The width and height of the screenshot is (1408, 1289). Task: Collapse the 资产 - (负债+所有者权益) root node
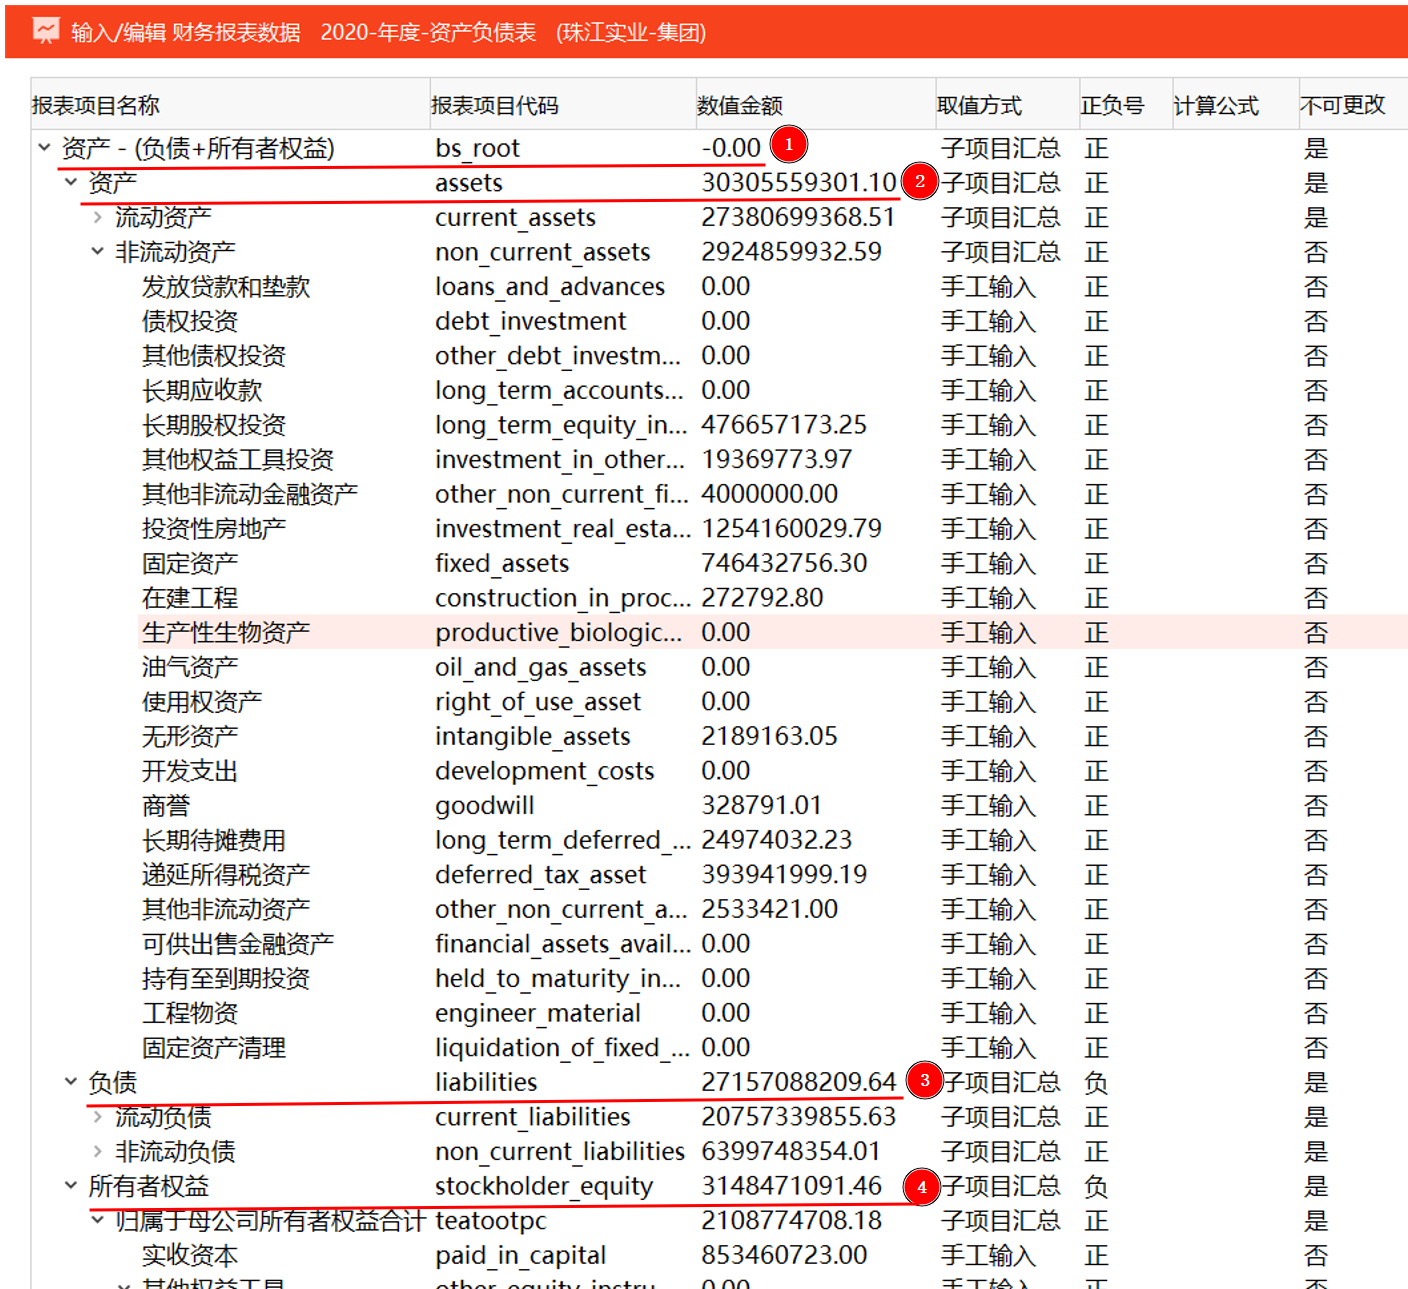click(44, 148)
